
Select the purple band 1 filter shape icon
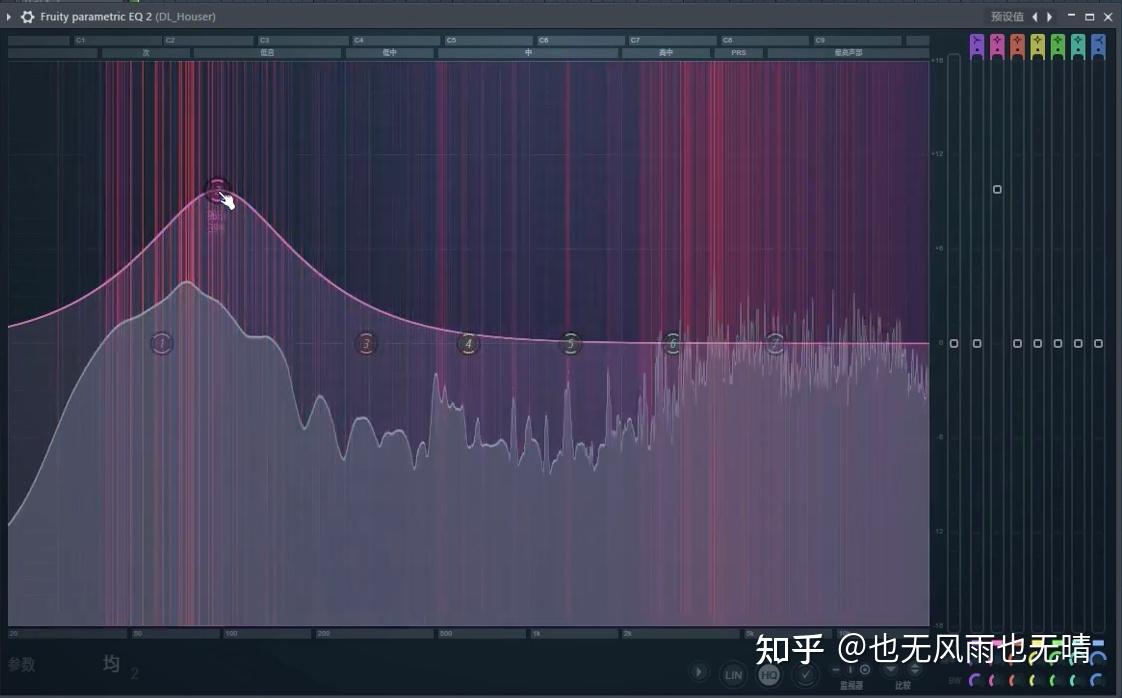[x=977, y=45]
